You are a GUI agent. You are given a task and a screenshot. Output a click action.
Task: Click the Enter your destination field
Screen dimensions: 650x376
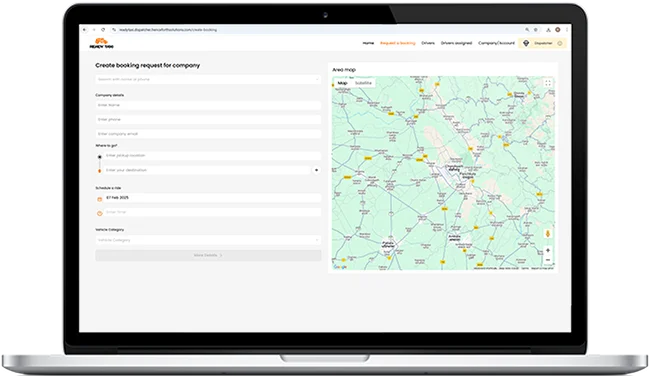(x=207, y=170)
